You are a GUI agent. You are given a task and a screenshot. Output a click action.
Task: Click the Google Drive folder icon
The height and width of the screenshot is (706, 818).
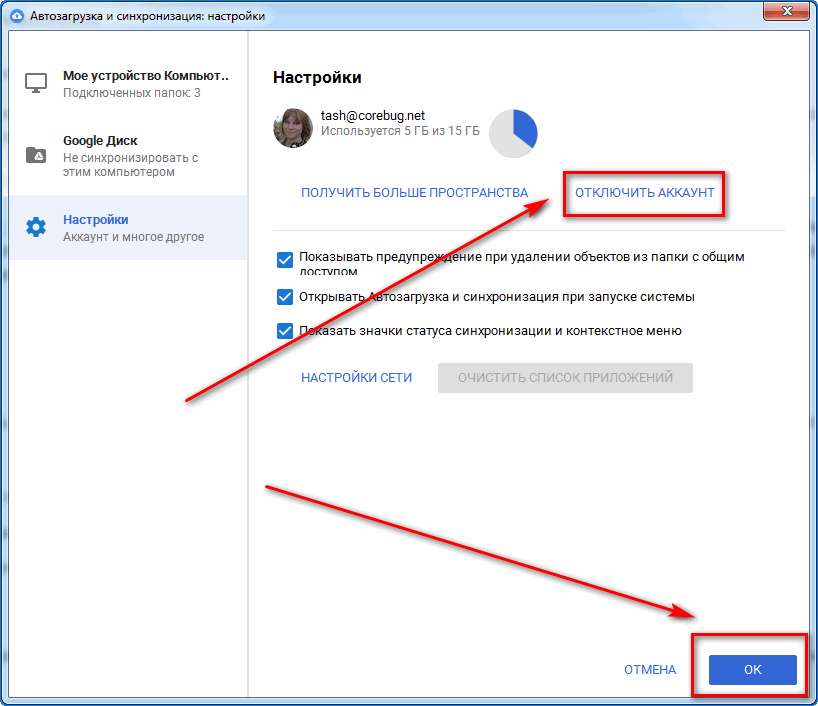pyautogui.click(x=36, y=155)
